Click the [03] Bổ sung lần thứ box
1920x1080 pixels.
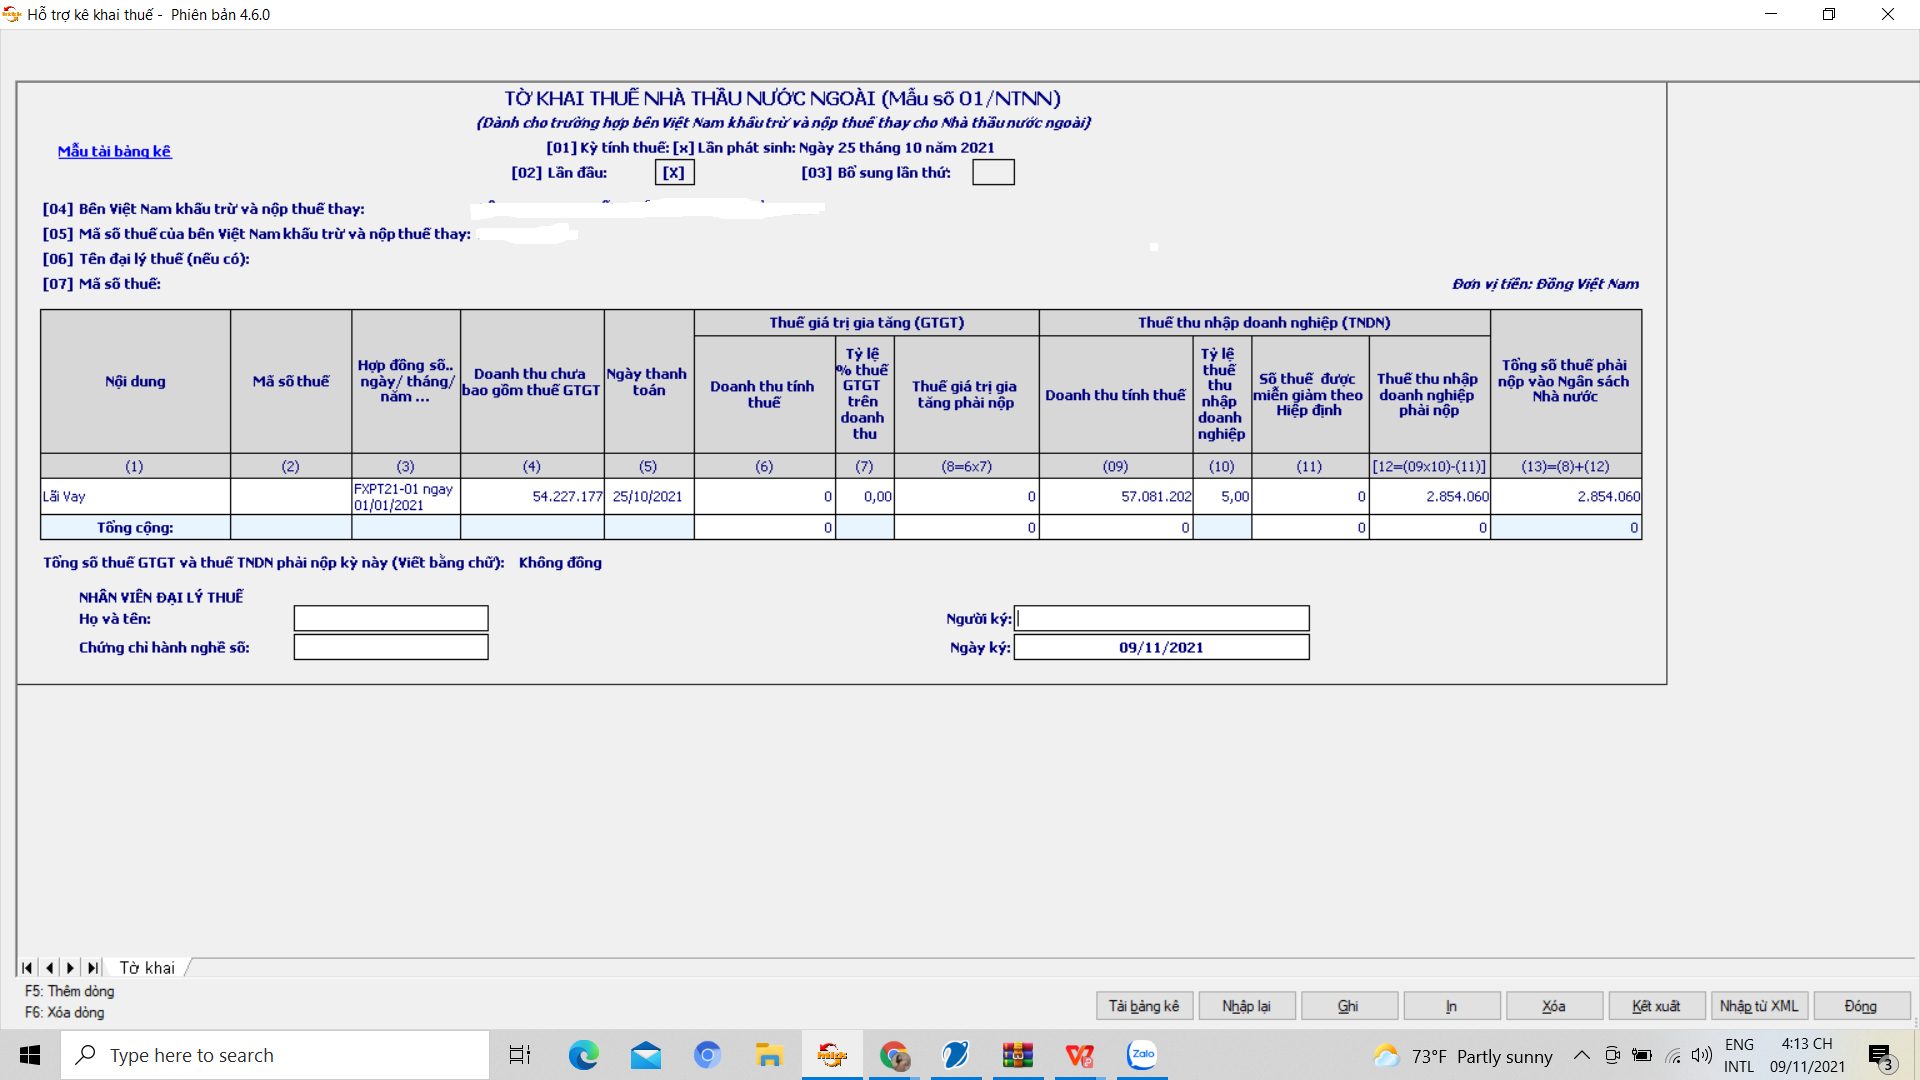point(993,172)
